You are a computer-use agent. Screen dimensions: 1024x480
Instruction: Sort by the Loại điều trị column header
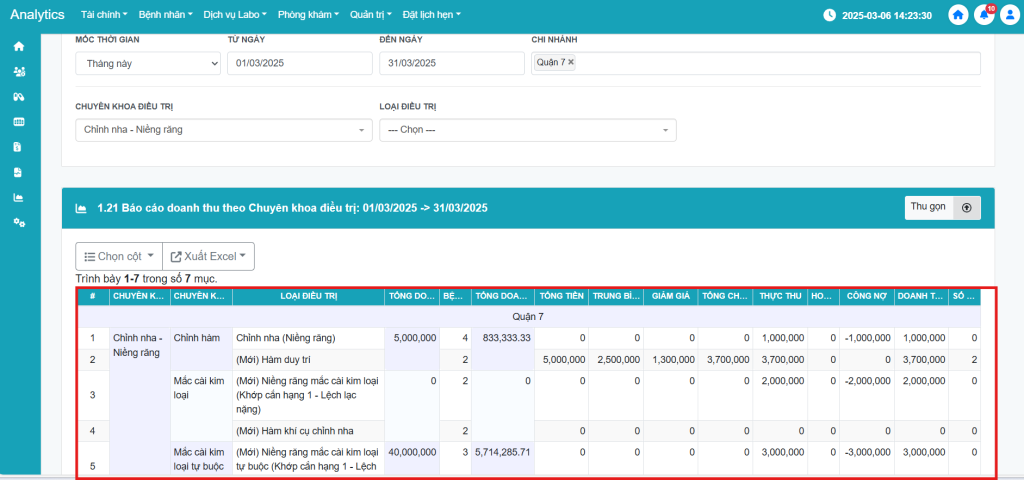pyautogui.click(x=308, y=296)
